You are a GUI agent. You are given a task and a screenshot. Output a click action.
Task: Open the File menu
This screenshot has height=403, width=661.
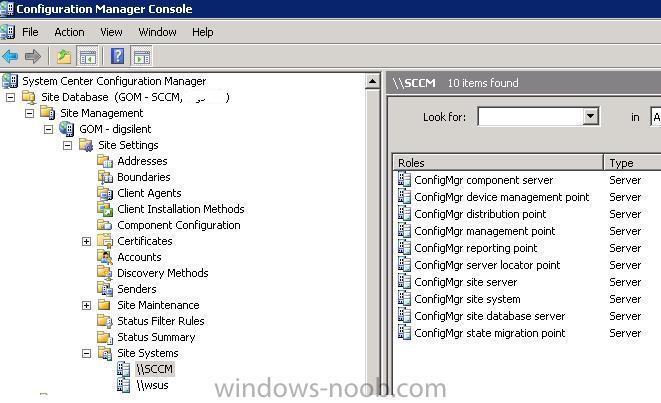tap(30, 32)
